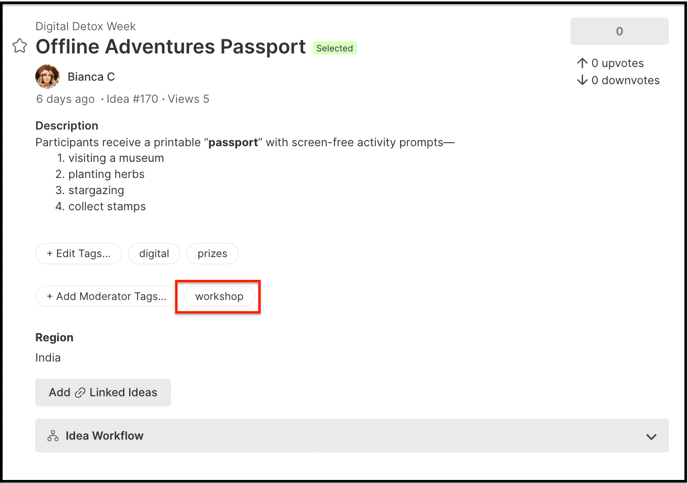Click the 0 upvotes text
This screenshot has height=484, width=688.
click(x=617, y=63)
